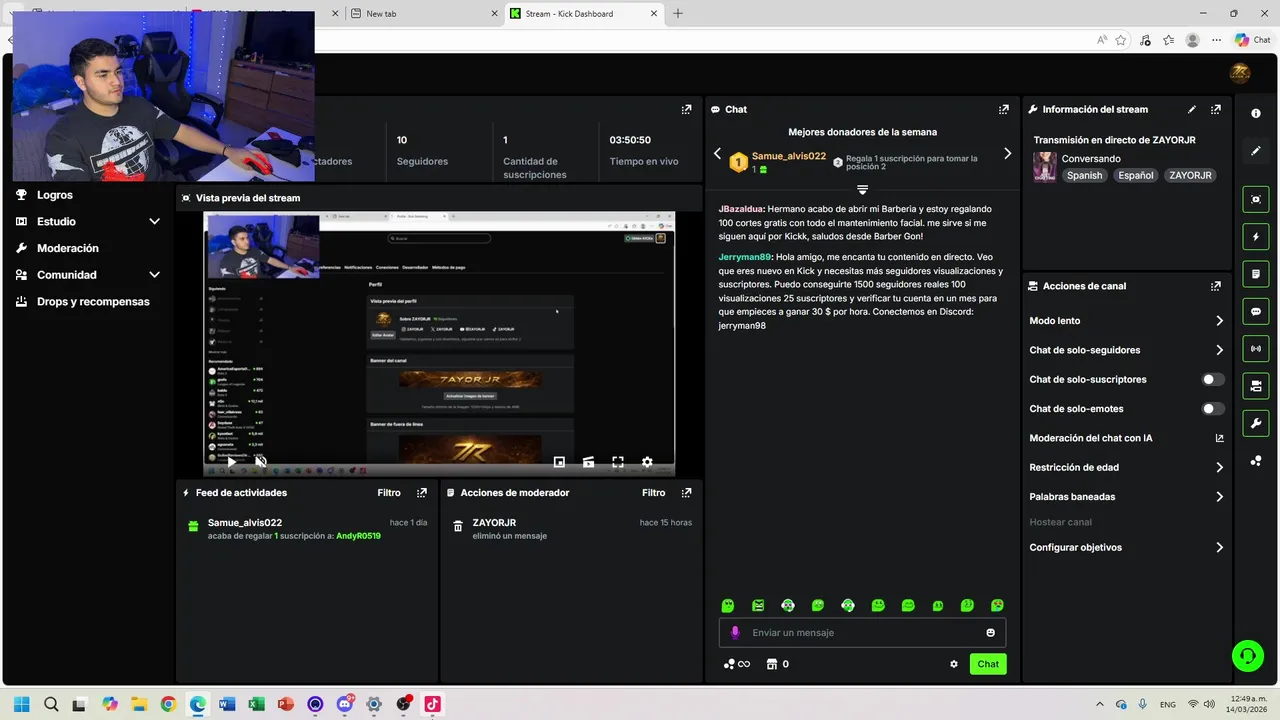
Task: Open a new browser tab with plus
Action: click(x=678, y=14)
